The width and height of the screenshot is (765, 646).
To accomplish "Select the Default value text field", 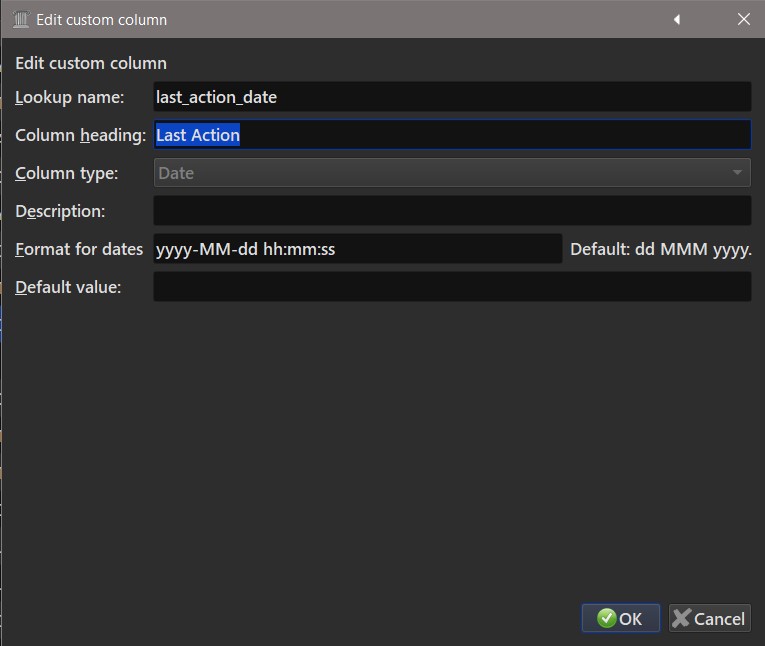I will [451, 287].
